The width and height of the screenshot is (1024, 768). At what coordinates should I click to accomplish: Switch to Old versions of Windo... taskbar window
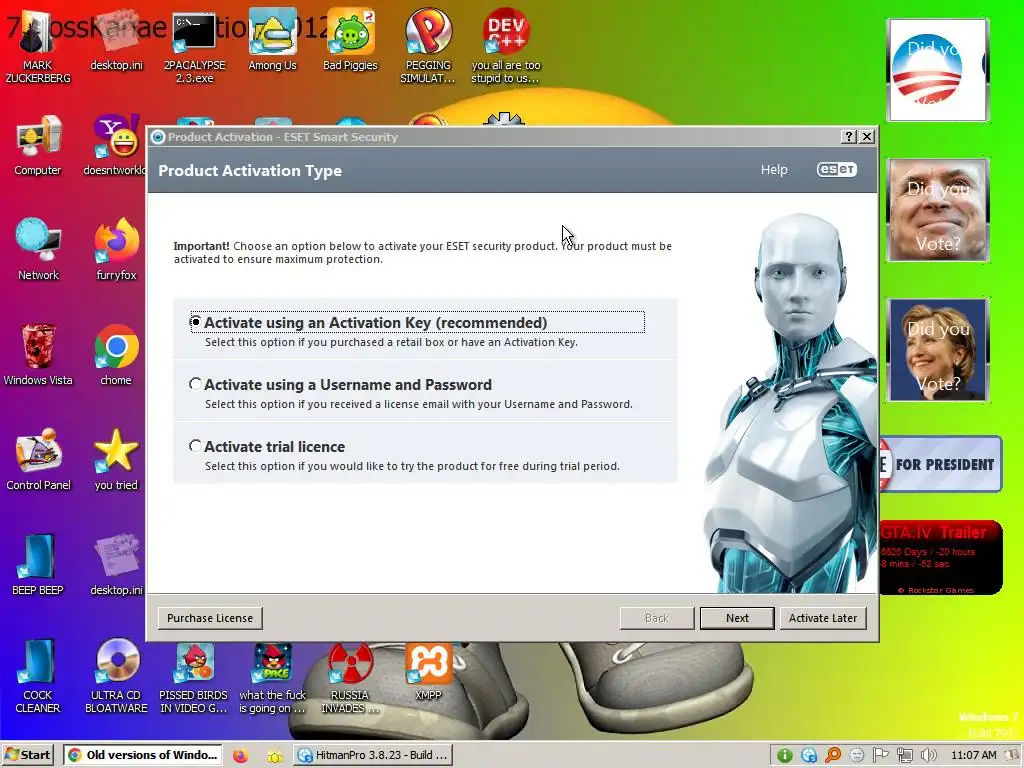click(142, 755)
